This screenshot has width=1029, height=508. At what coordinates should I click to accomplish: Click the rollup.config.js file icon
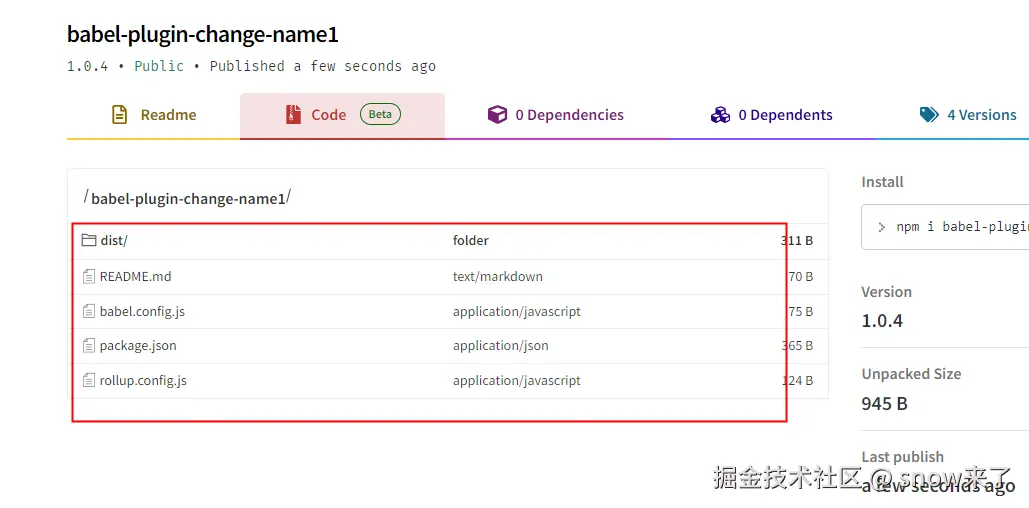[89, 380]
